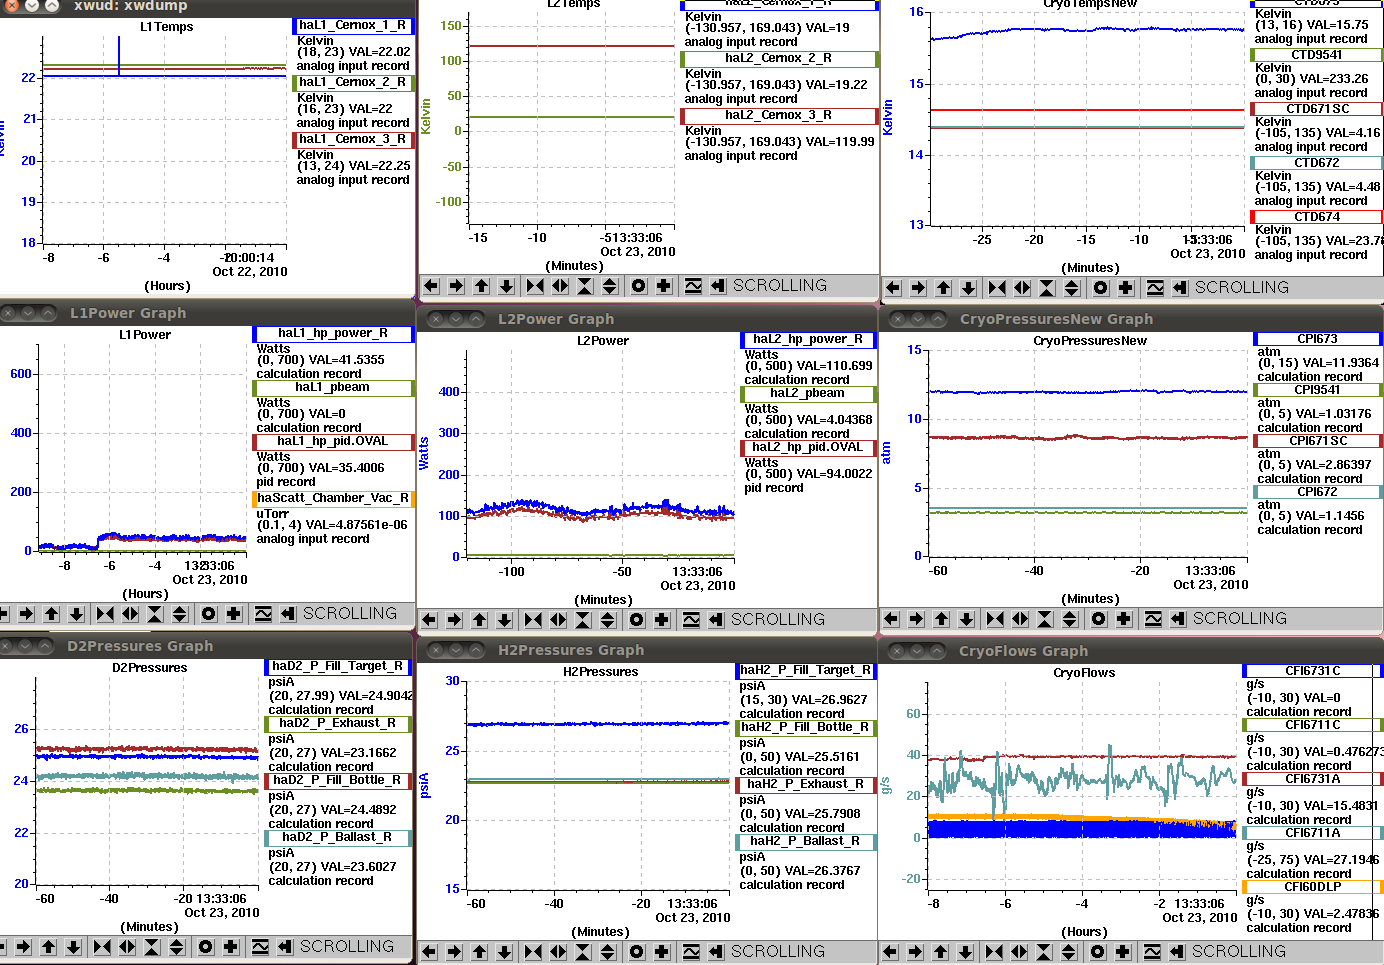Compress the time axis in L2Temps toolbar

tap(535, 286)
